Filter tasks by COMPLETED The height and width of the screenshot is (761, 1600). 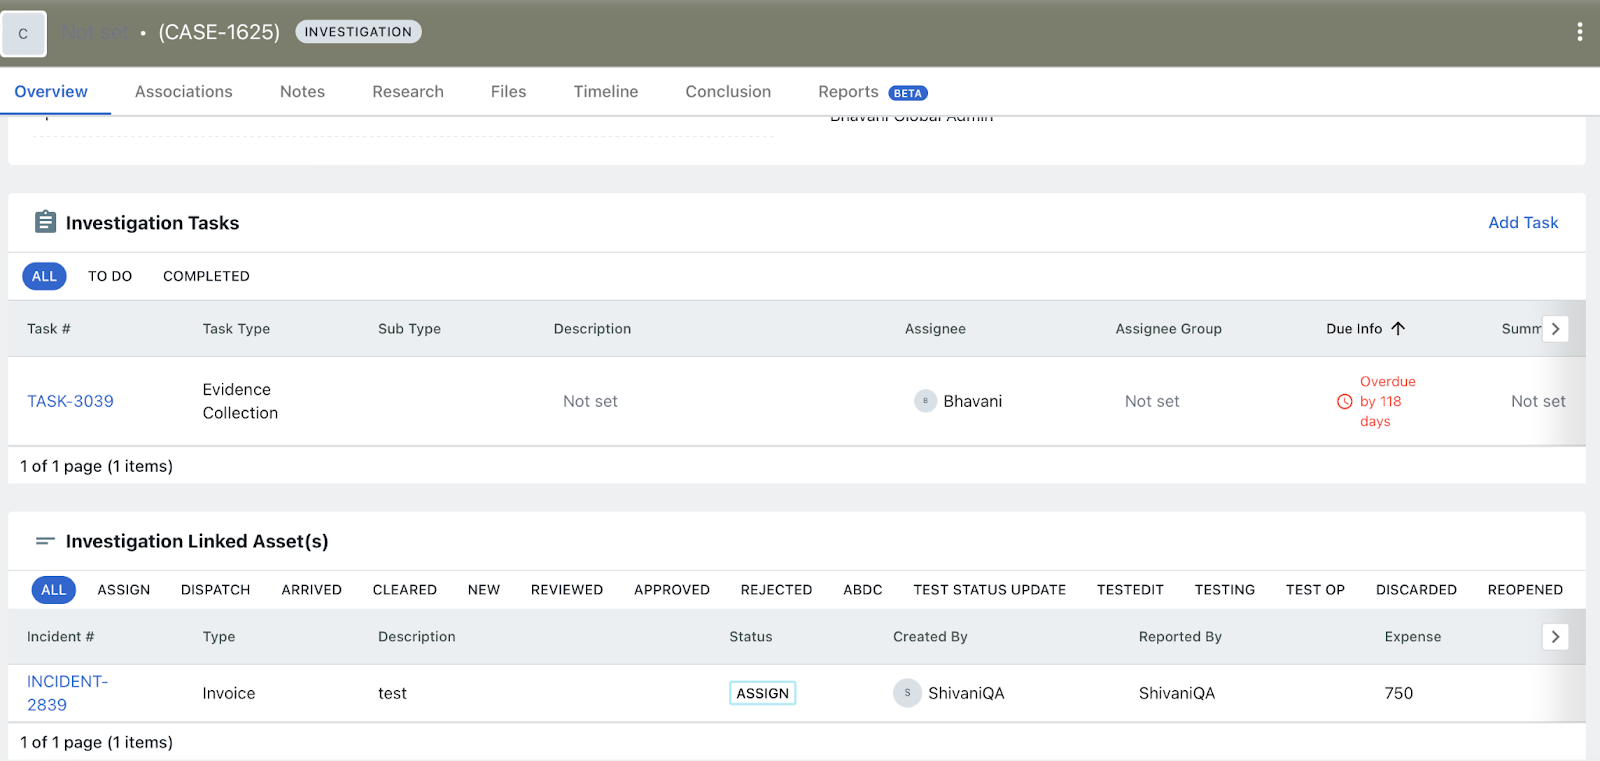click(x=206, y=276)
